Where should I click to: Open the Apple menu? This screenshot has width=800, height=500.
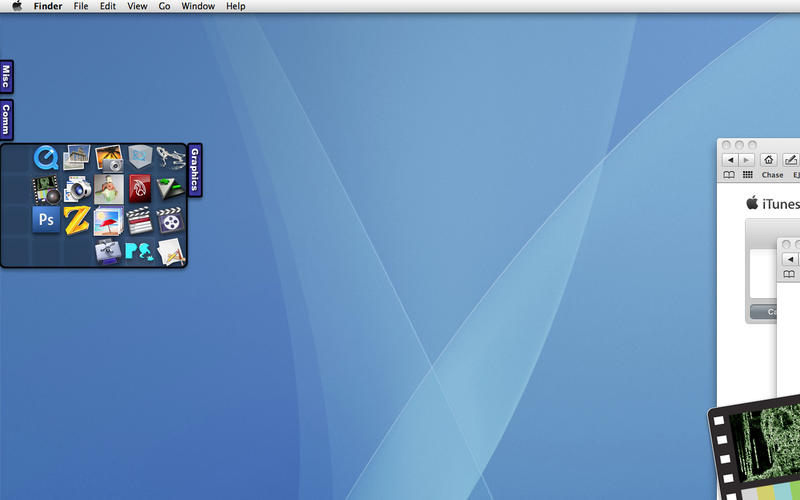pyautogui.click(x=17, y=6)
